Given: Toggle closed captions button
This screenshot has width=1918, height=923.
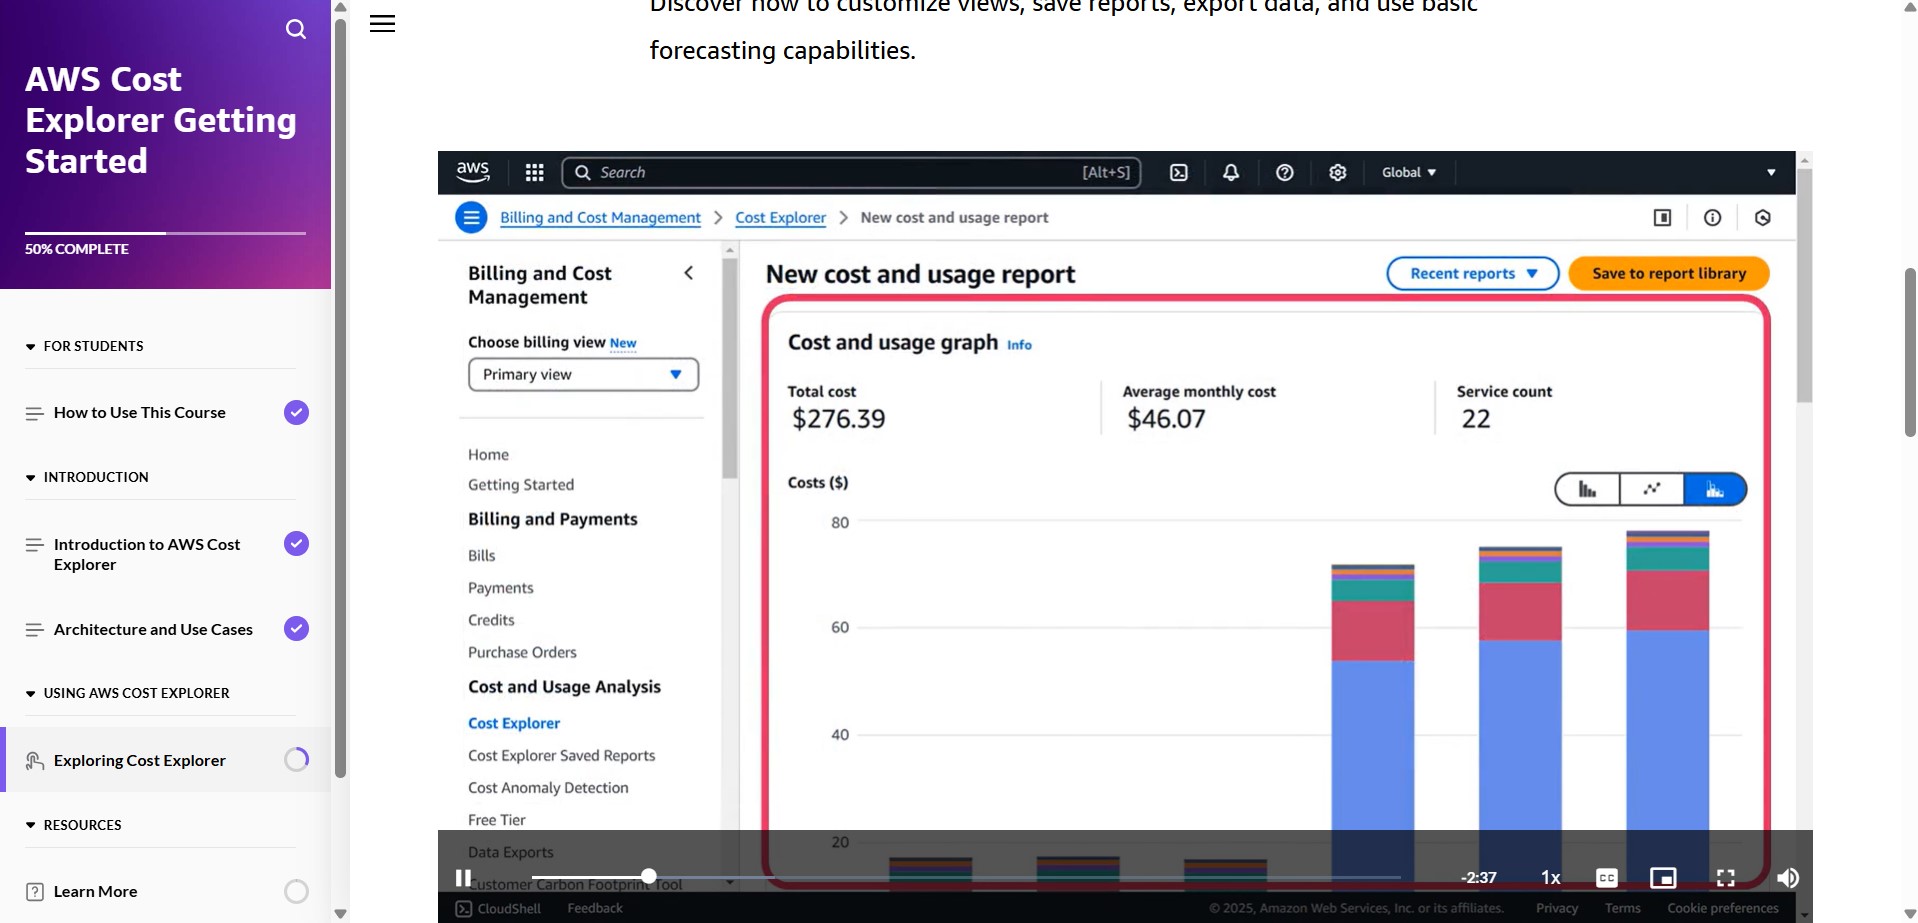Looking at the screenshot, I should click(1607, 878).
